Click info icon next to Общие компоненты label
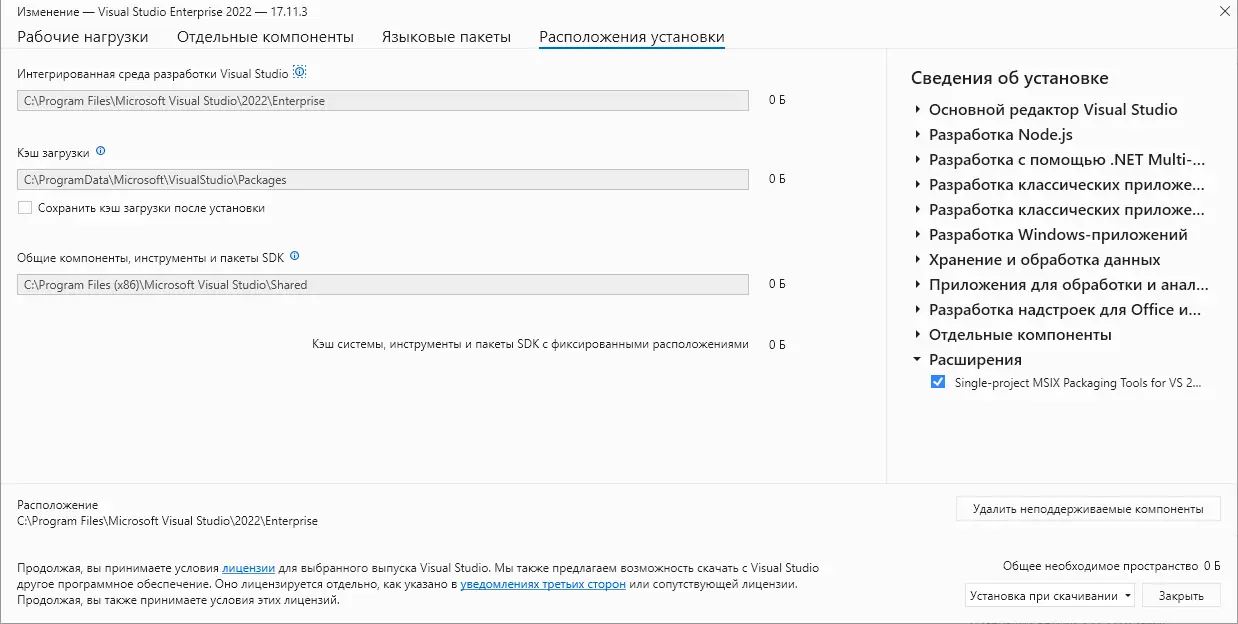 click(x=294, y=256)
